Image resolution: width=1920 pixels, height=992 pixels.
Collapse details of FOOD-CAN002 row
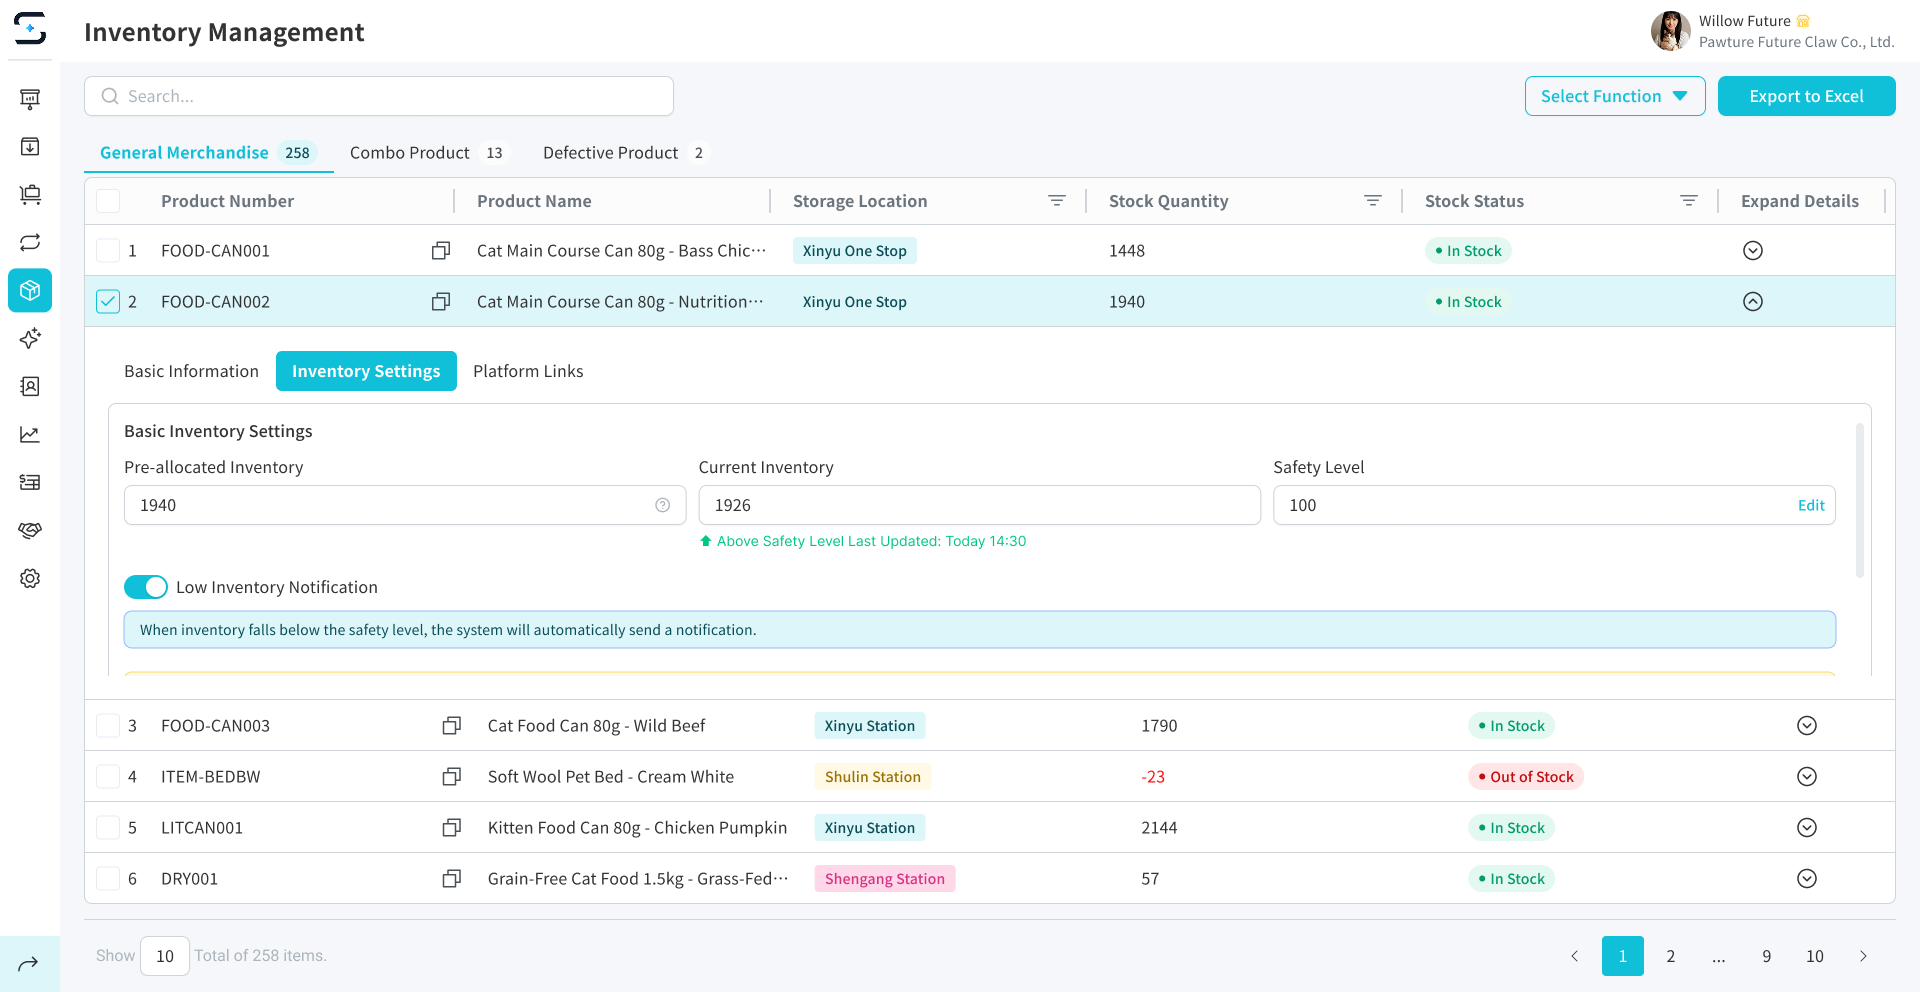point(1752,302)
